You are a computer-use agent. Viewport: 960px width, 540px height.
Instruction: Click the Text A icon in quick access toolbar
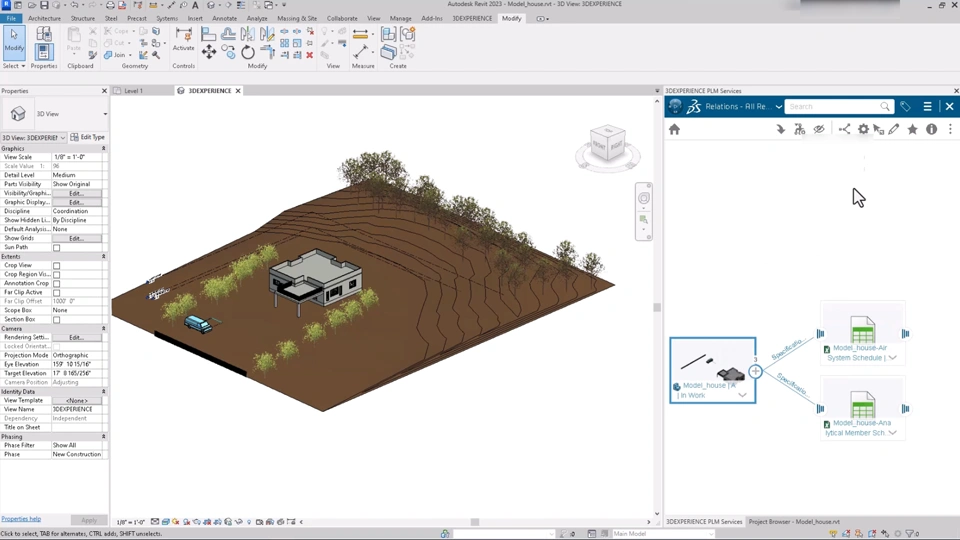tap(195, 5)
